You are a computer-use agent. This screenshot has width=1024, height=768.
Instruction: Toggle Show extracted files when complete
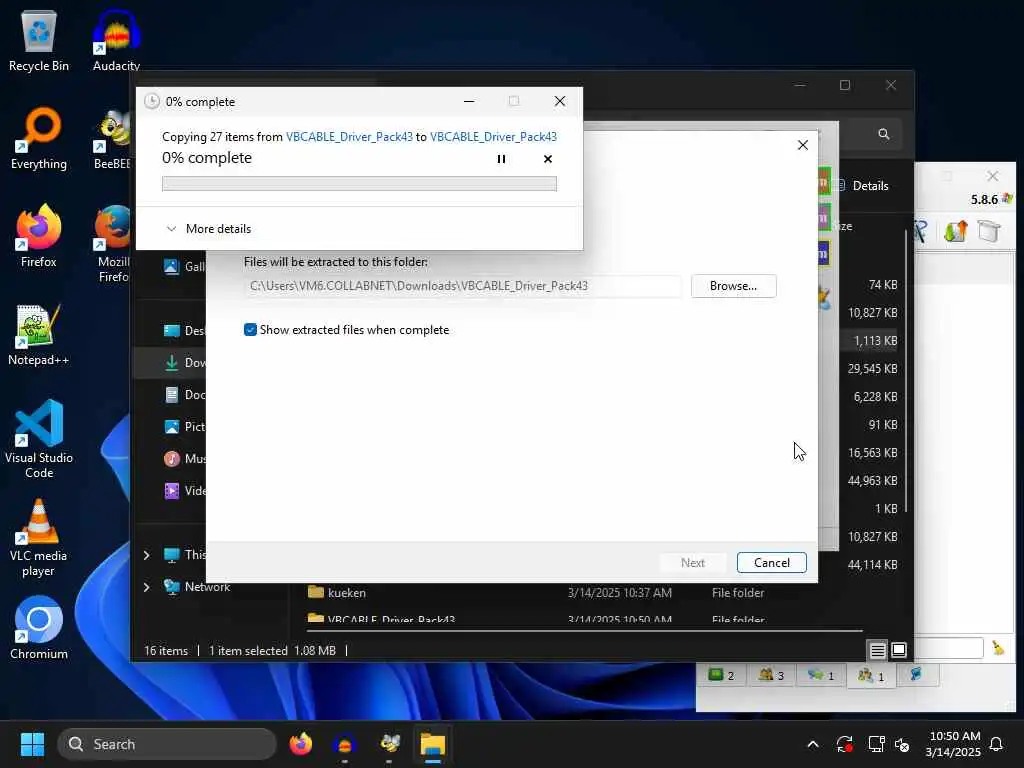point(250,330)
